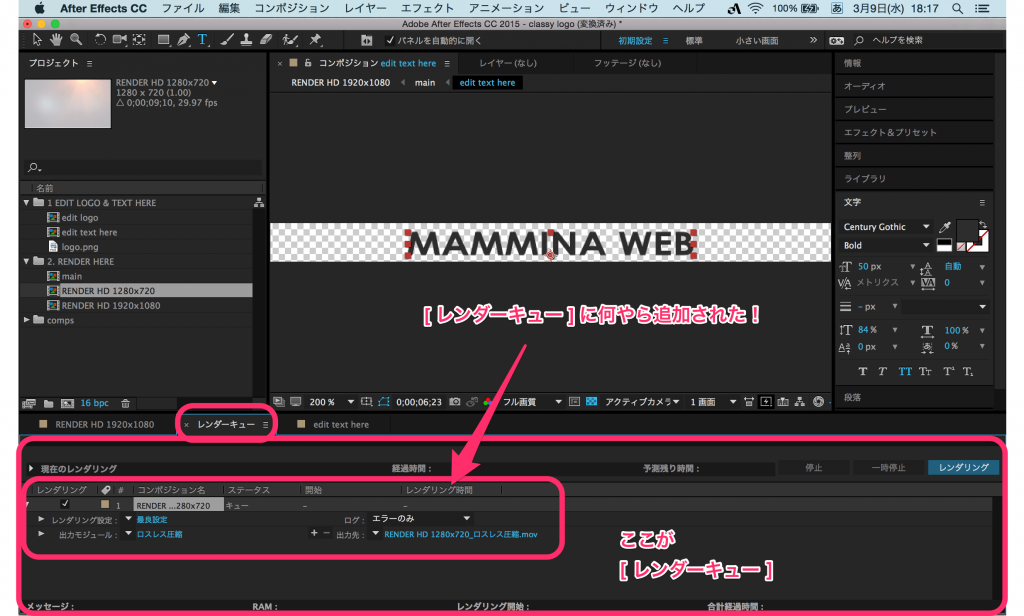Open the コンポジション menu
This screenshot has height=616, width=1024.
pos(292,8)
